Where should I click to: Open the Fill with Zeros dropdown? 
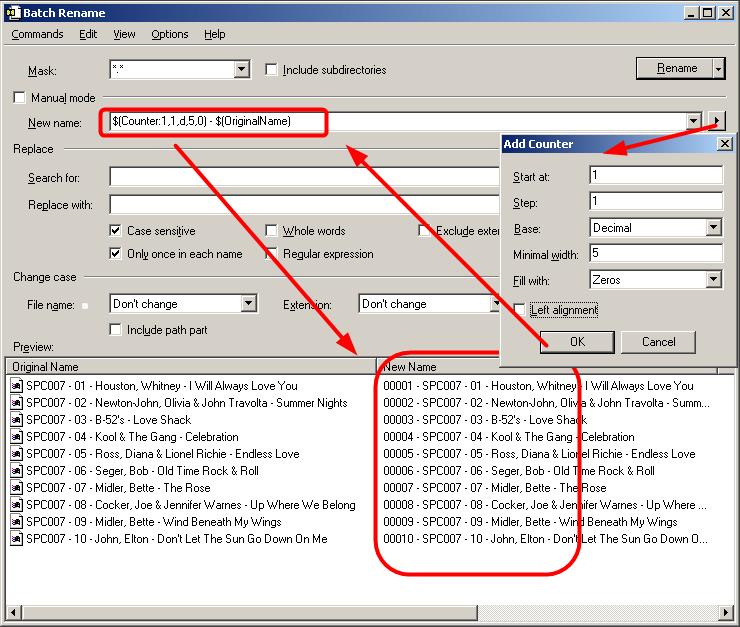(713, 280)
